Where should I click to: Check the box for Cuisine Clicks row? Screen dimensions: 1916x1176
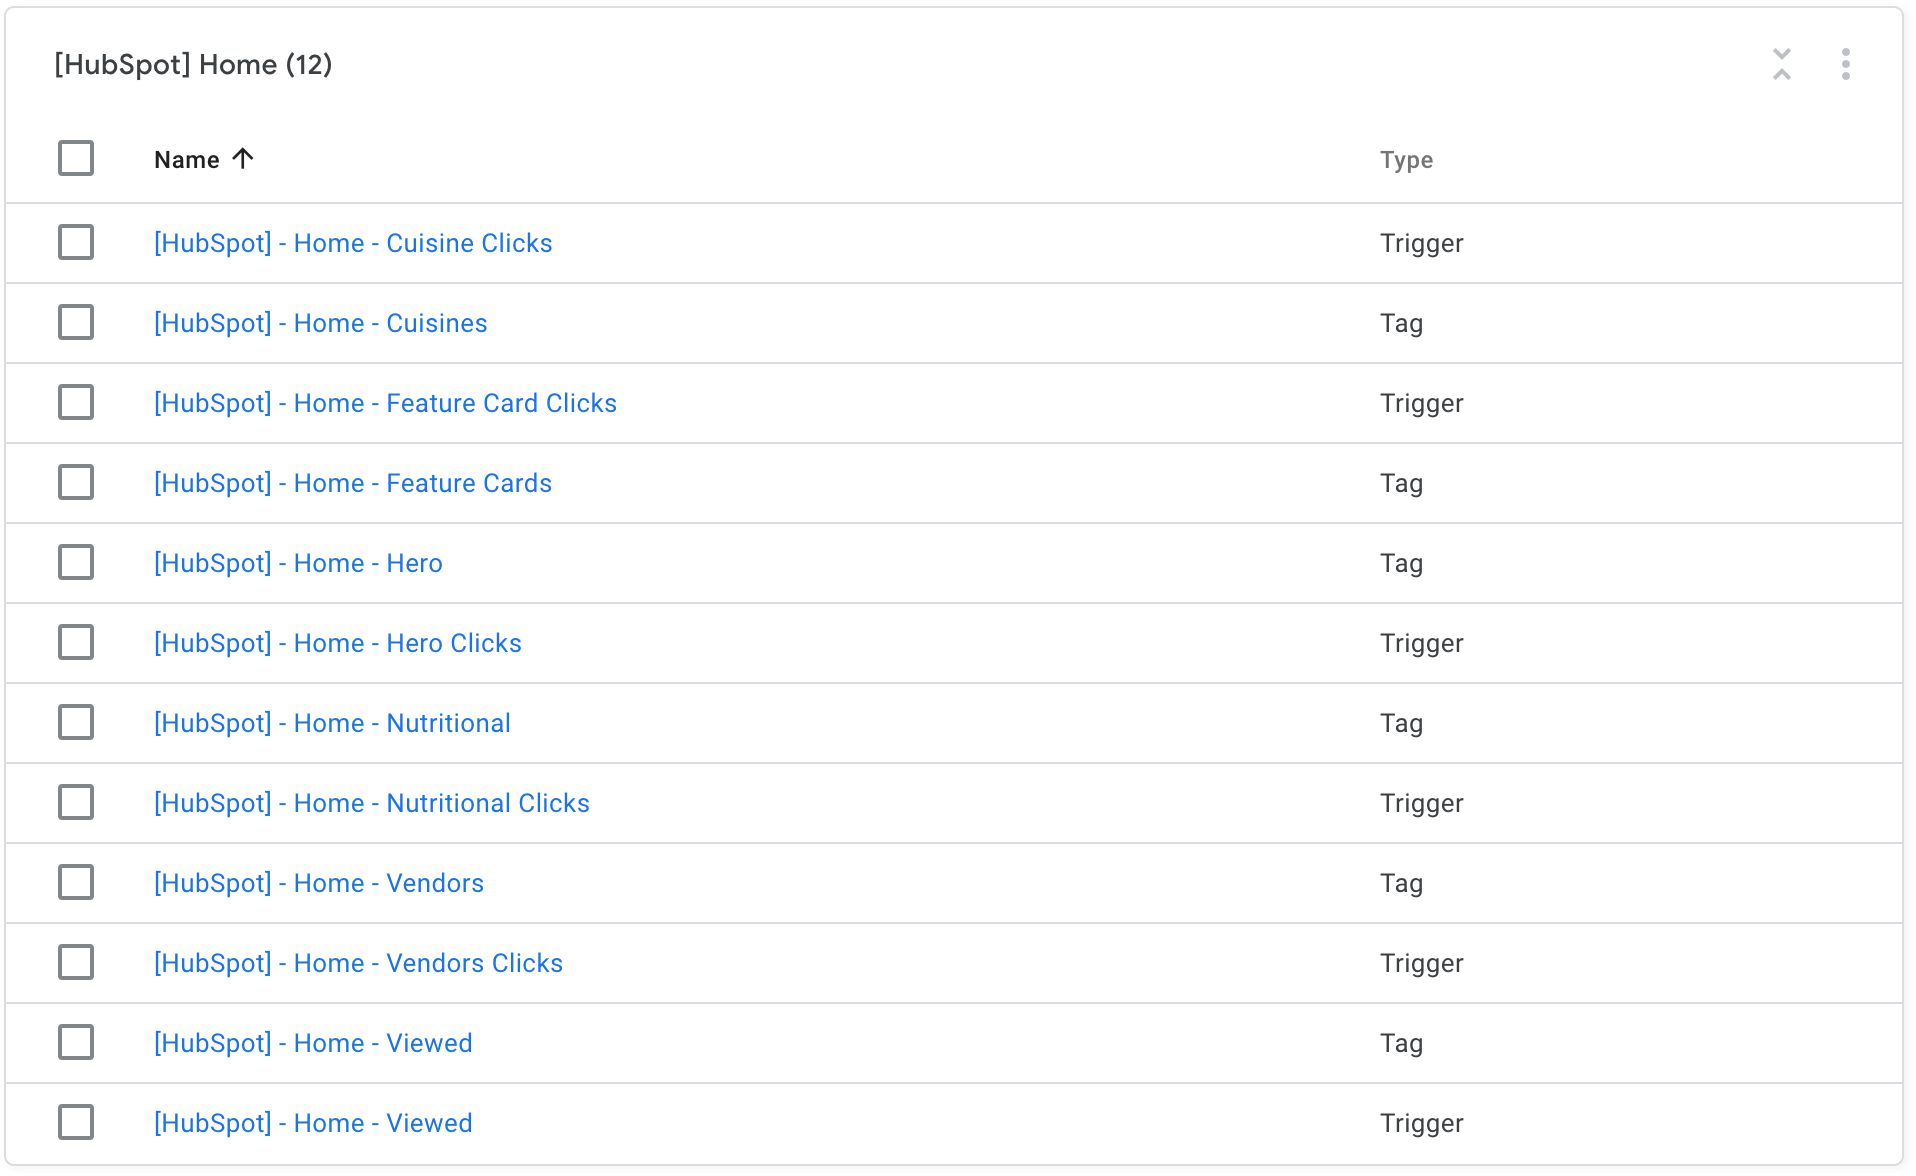76,243
